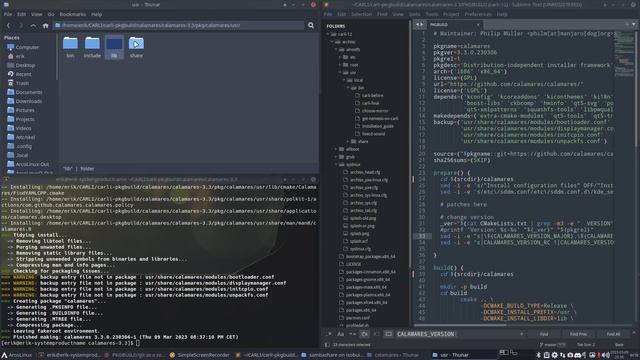Toggle in-selection option in find bar
Screen dimensions: 640x360
tap(376, 334)
